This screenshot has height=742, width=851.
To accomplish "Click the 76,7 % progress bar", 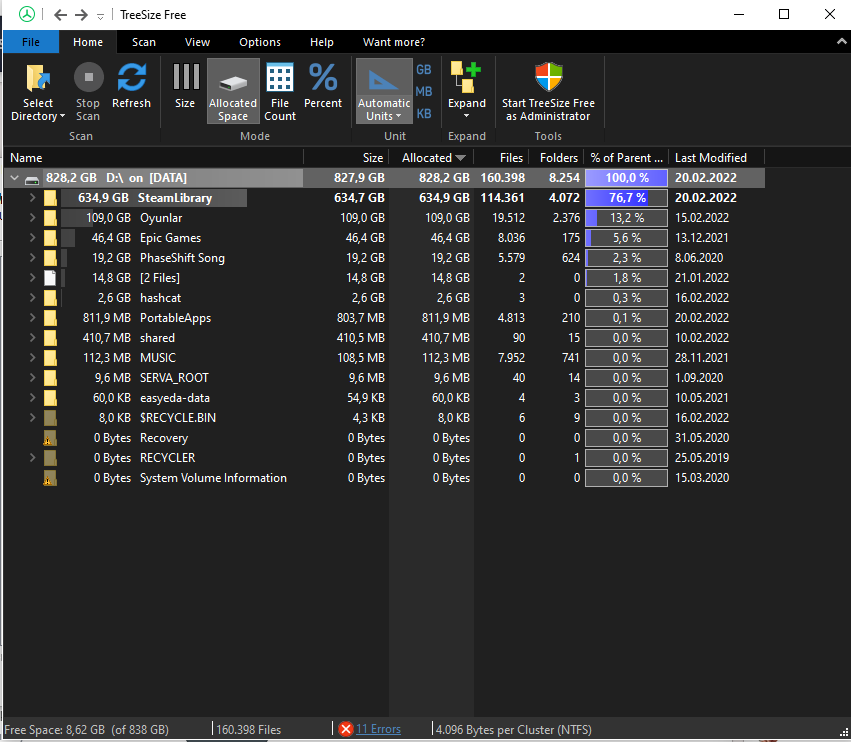I will coord(626,198).
